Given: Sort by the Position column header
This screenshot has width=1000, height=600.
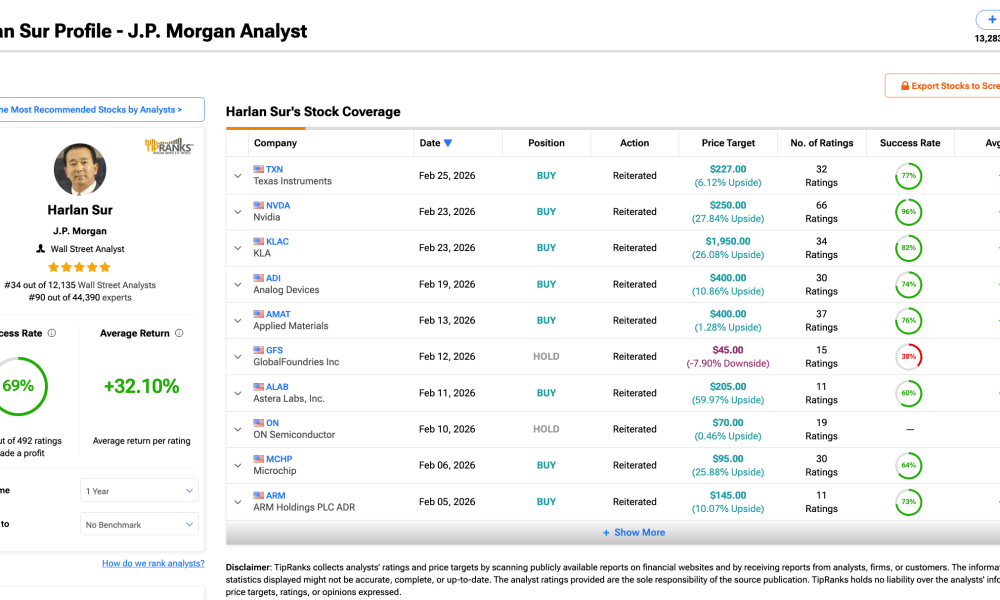Looking at the screenshot, I should click(x=546, y=143).
